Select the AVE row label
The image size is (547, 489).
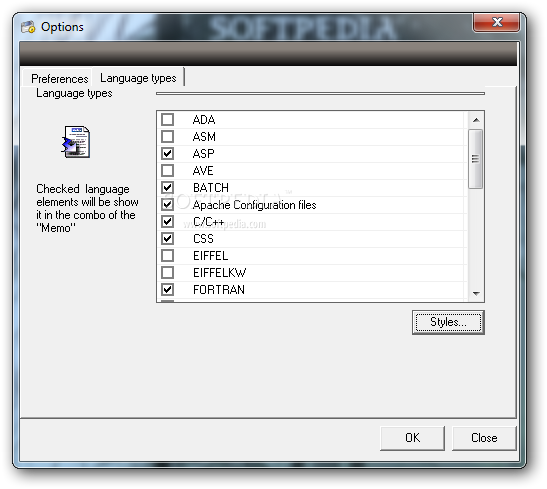pos(203,171)
